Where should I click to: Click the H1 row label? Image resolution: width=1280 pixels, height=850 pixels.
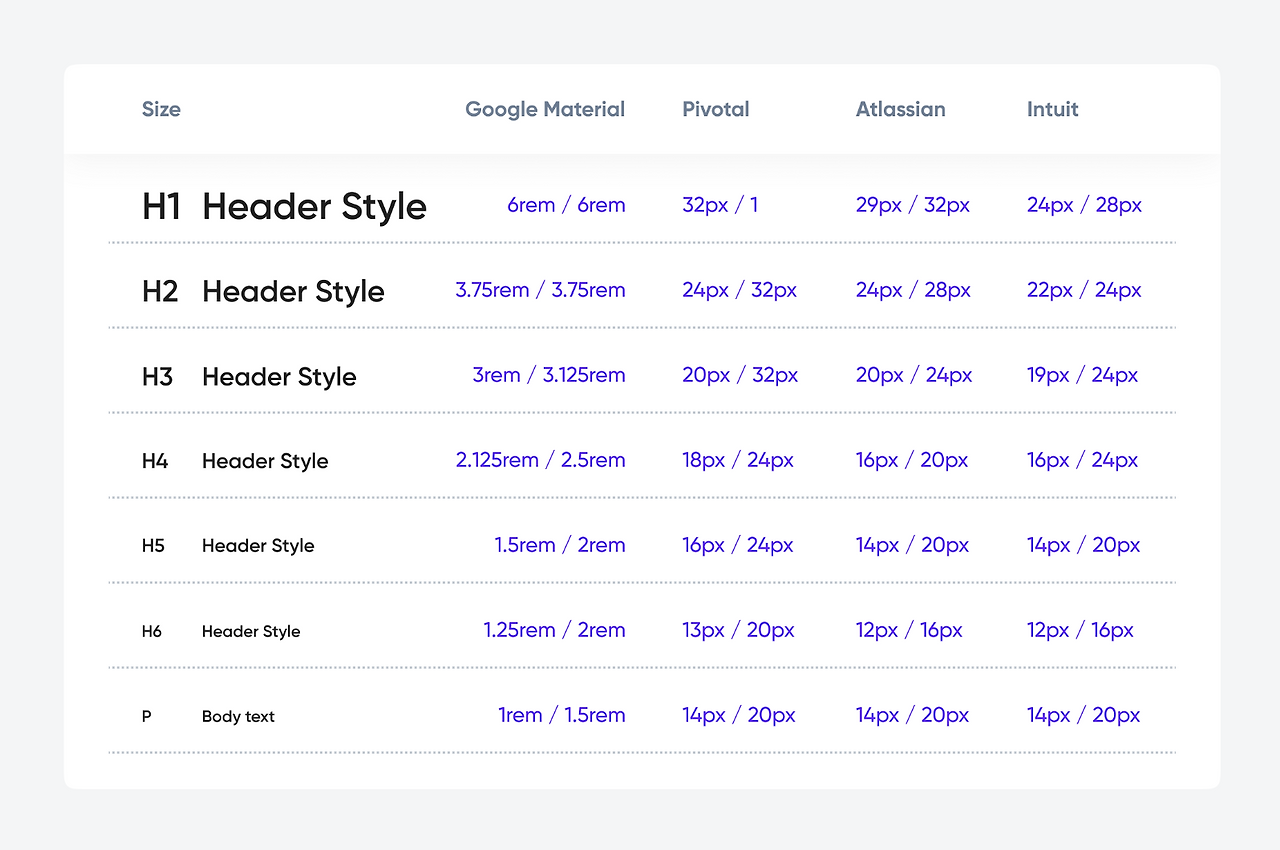[162, 206]
